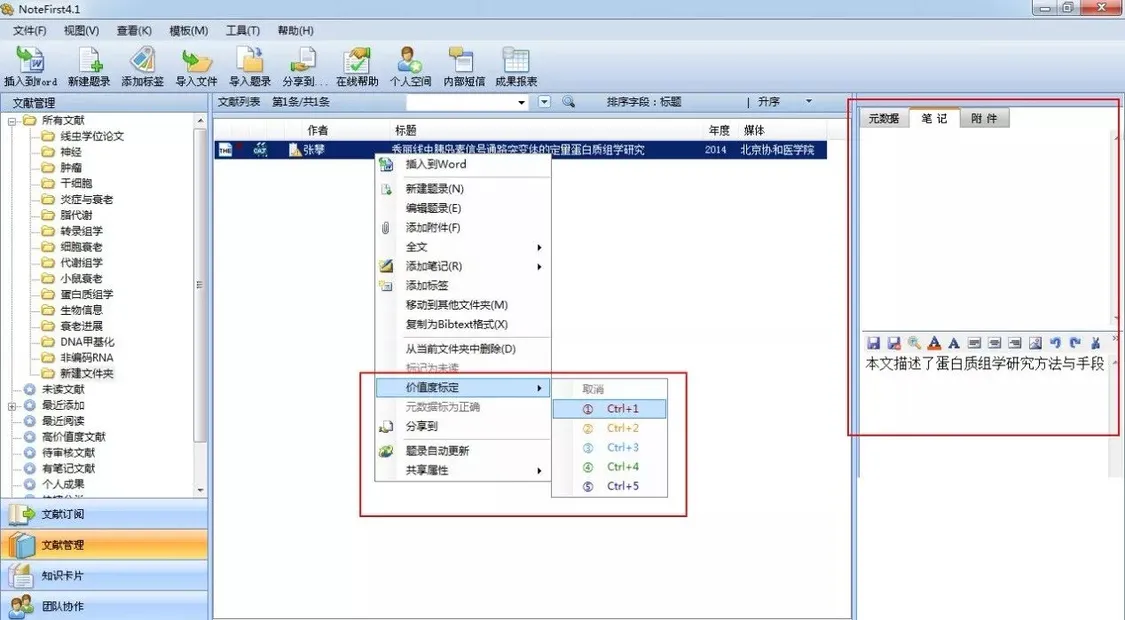Switch to the 附件 tab
This screenshot has height=620, width=1125.
[984, 118]
